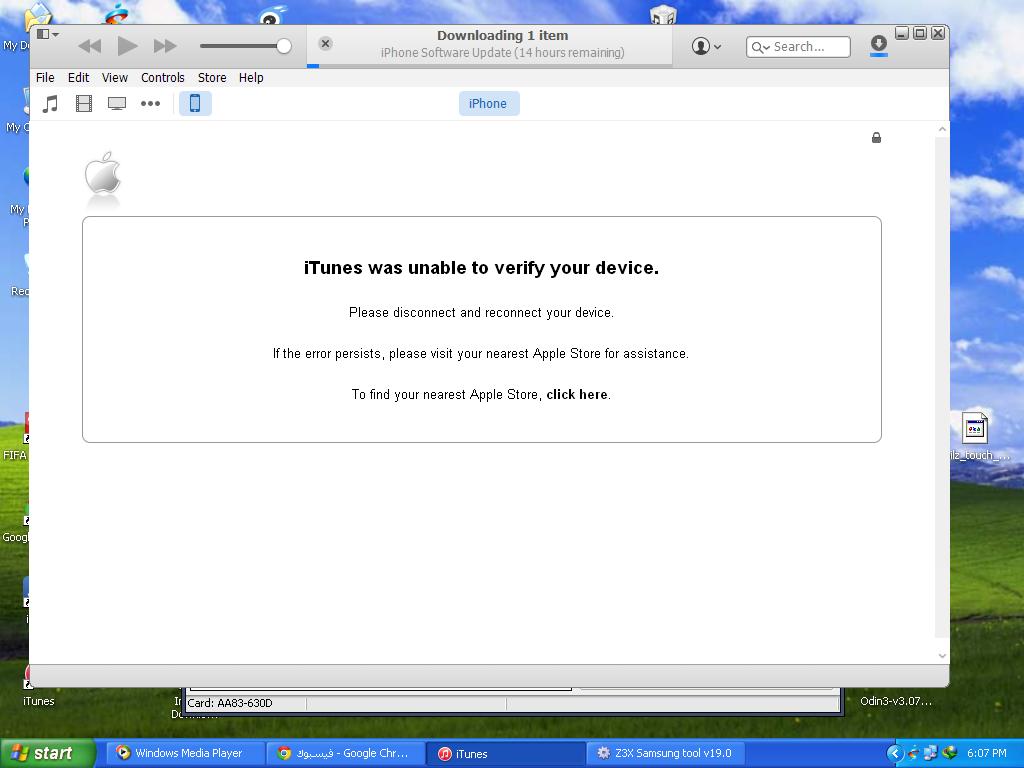This screenshot has width=1024, height=768.
Task: Open the Help menu
Action: click(251, 78)
